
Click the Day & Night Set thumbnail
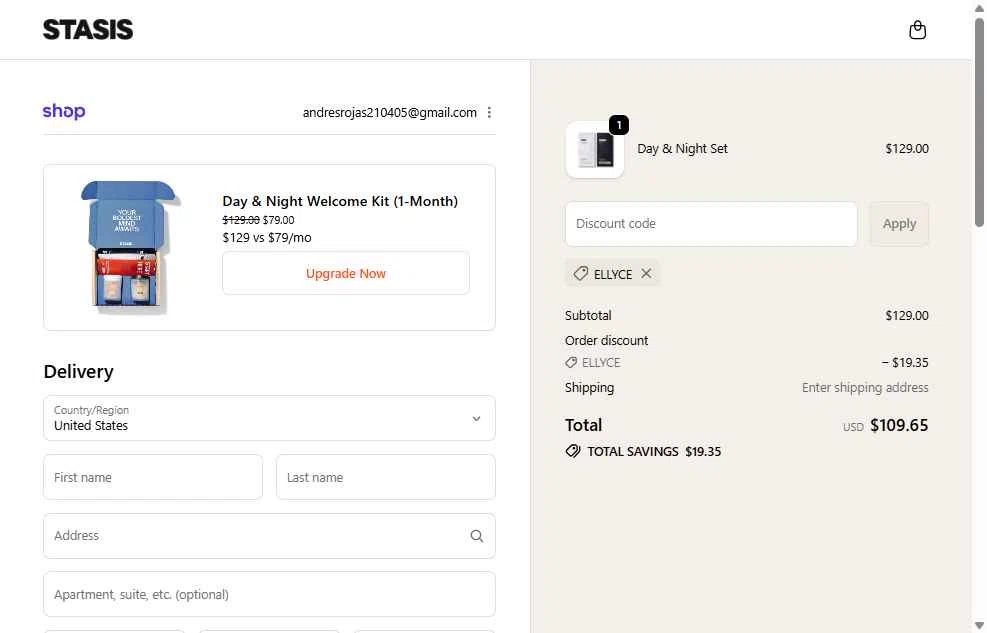pos(595,149)
